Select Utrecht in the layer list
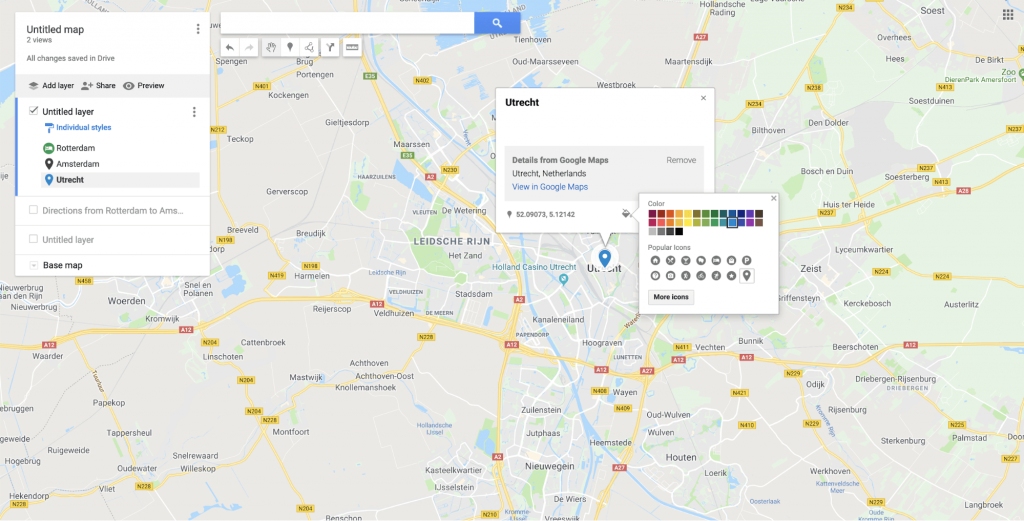The width and height of the screenshot is (1024, 521). [120, 180]
